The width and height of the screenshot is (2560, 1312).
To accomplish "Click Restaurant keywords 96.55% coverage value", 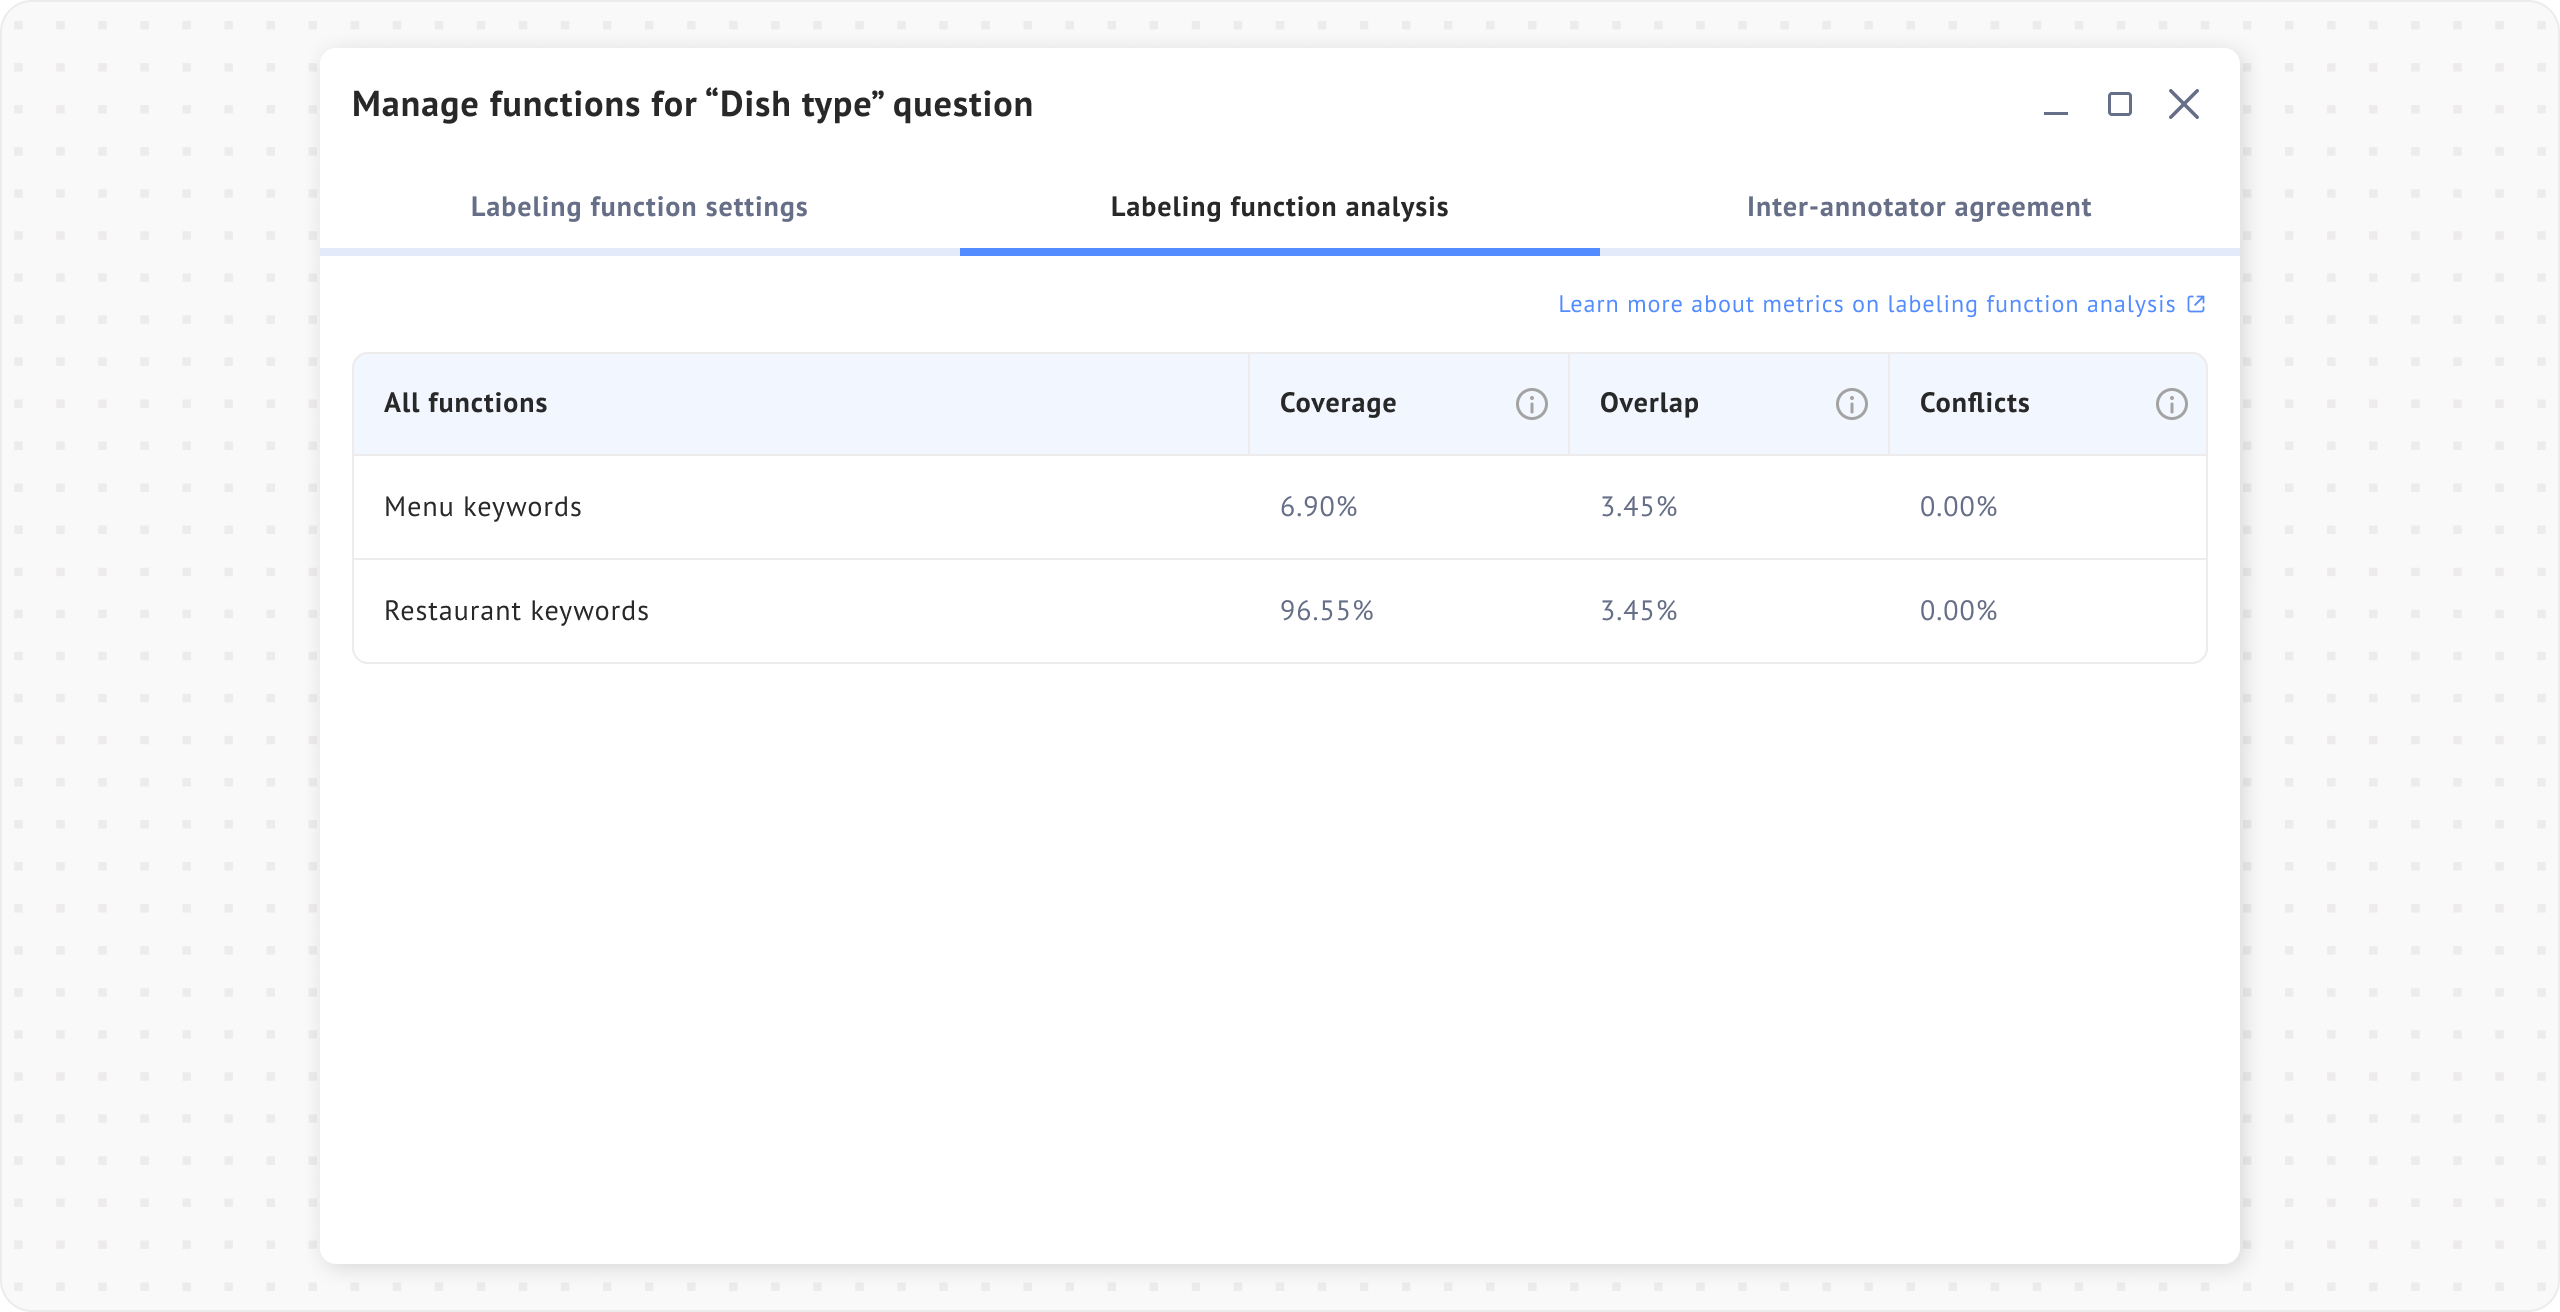I will (1326, 611).
